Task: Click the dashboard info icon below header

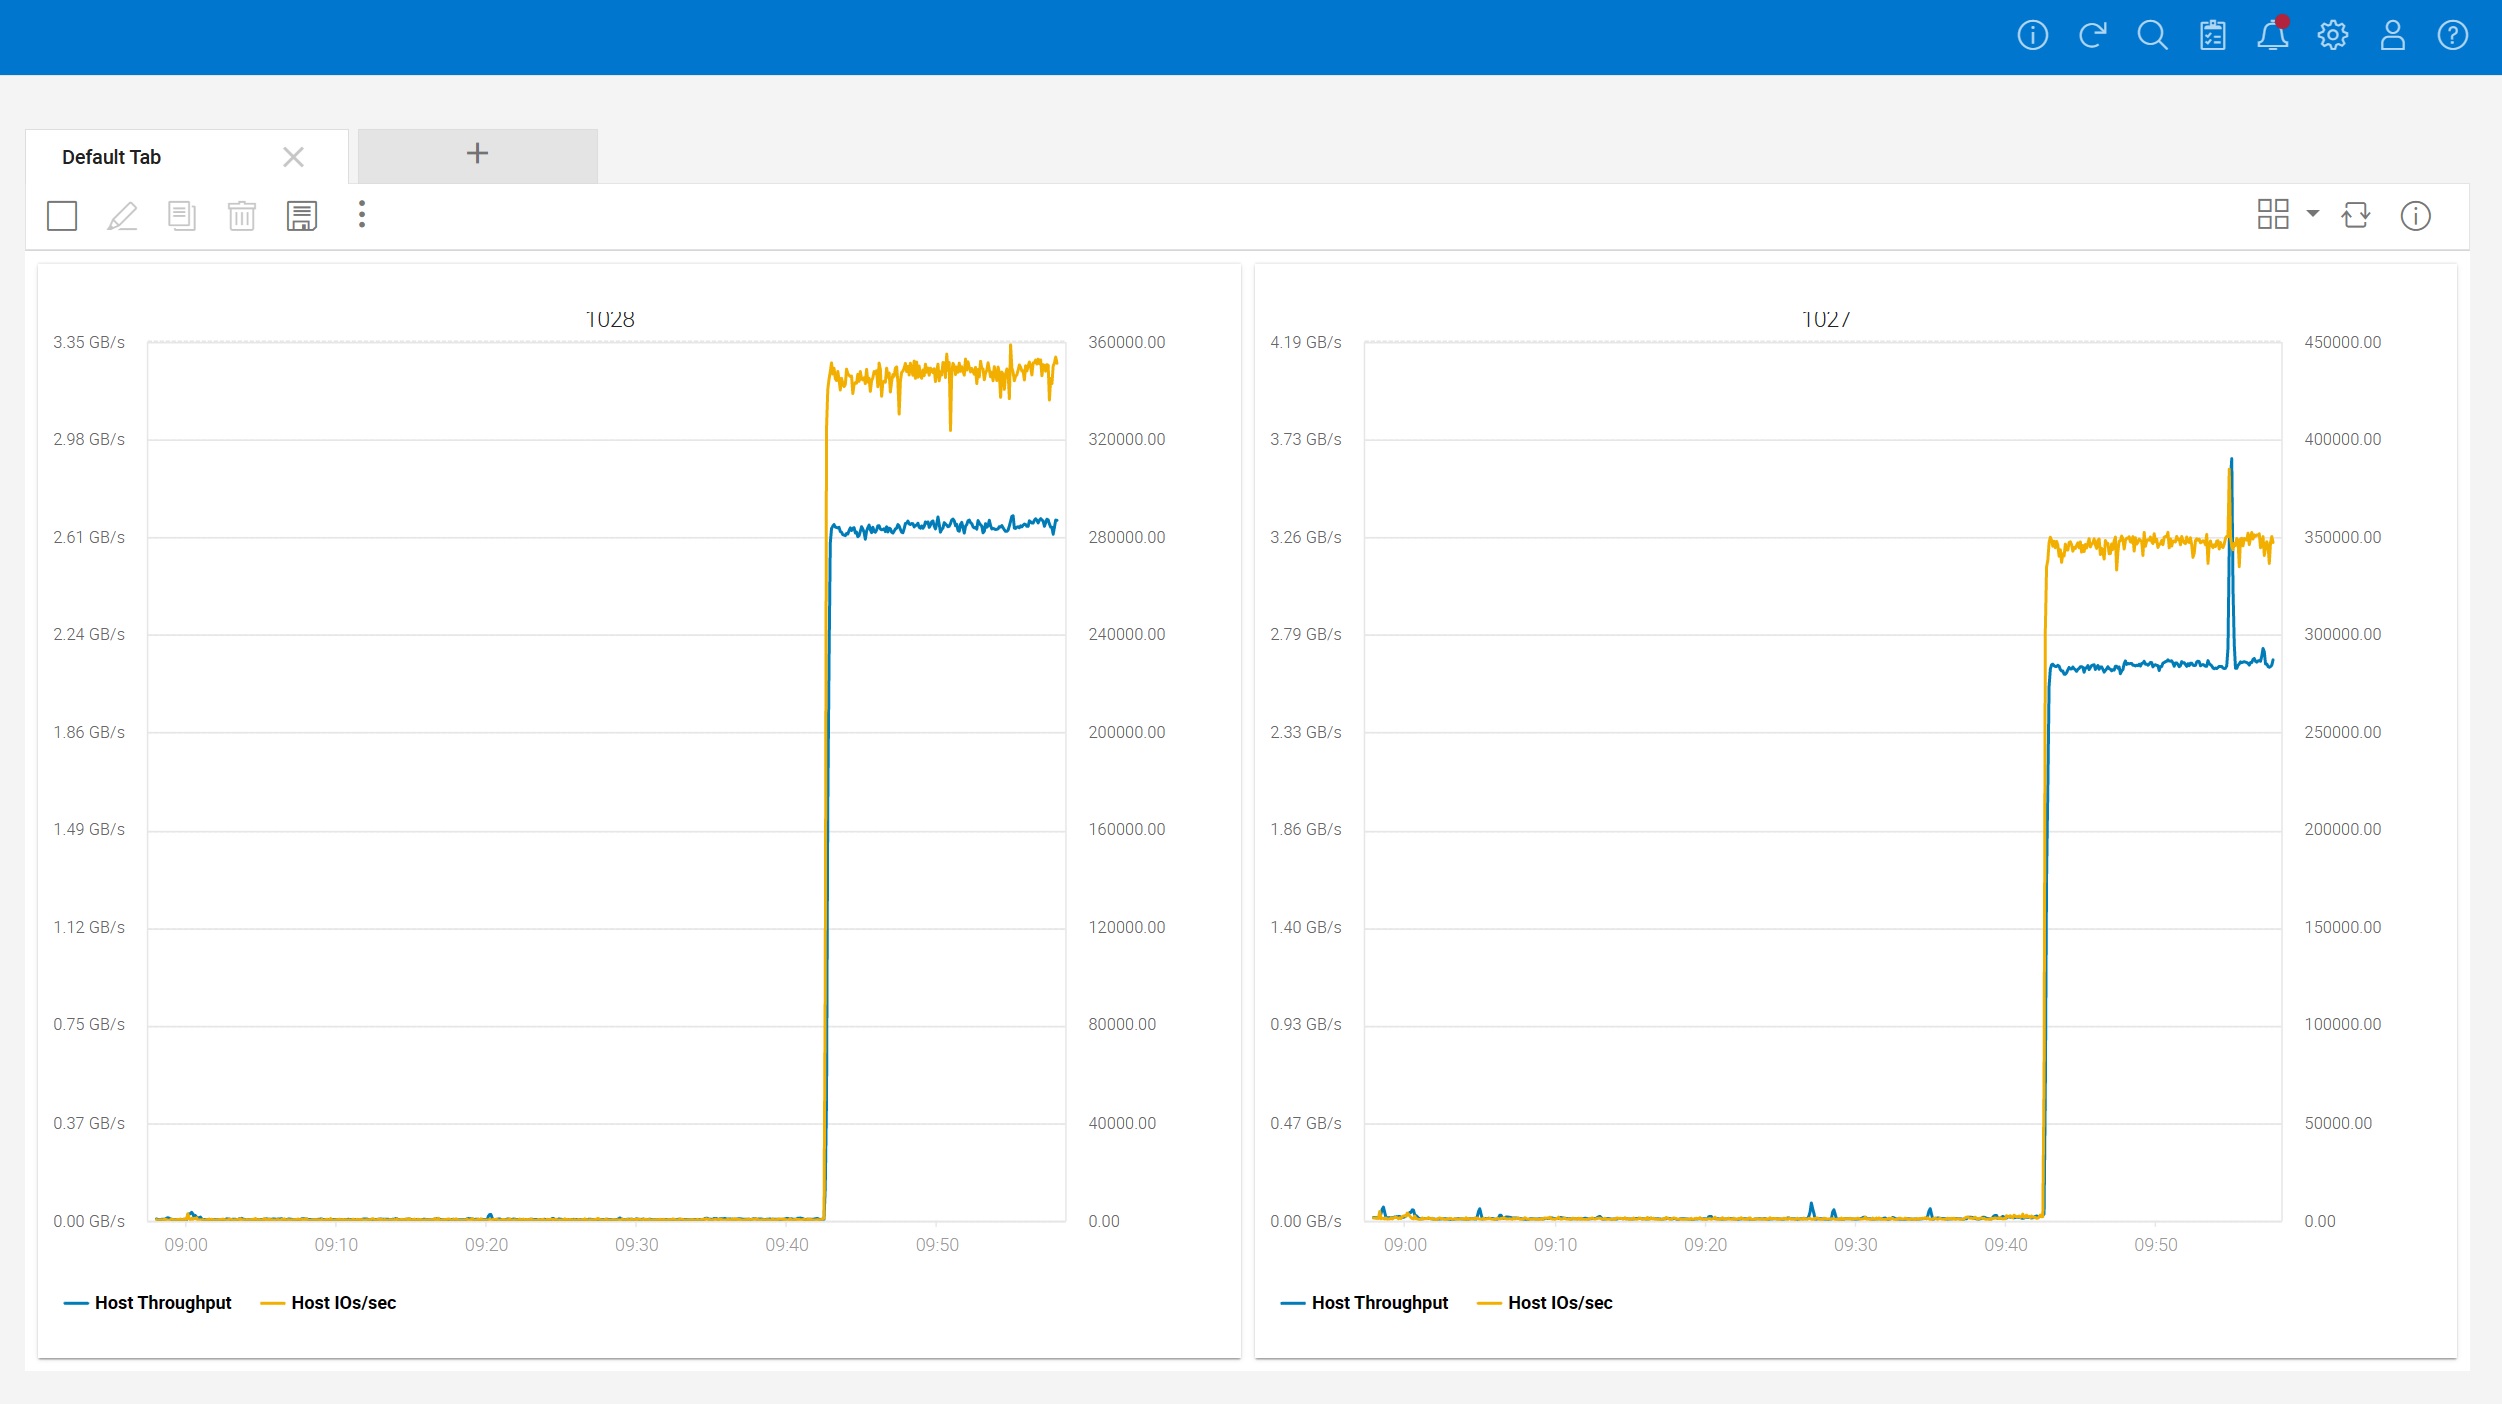Action: (2415, 216)
